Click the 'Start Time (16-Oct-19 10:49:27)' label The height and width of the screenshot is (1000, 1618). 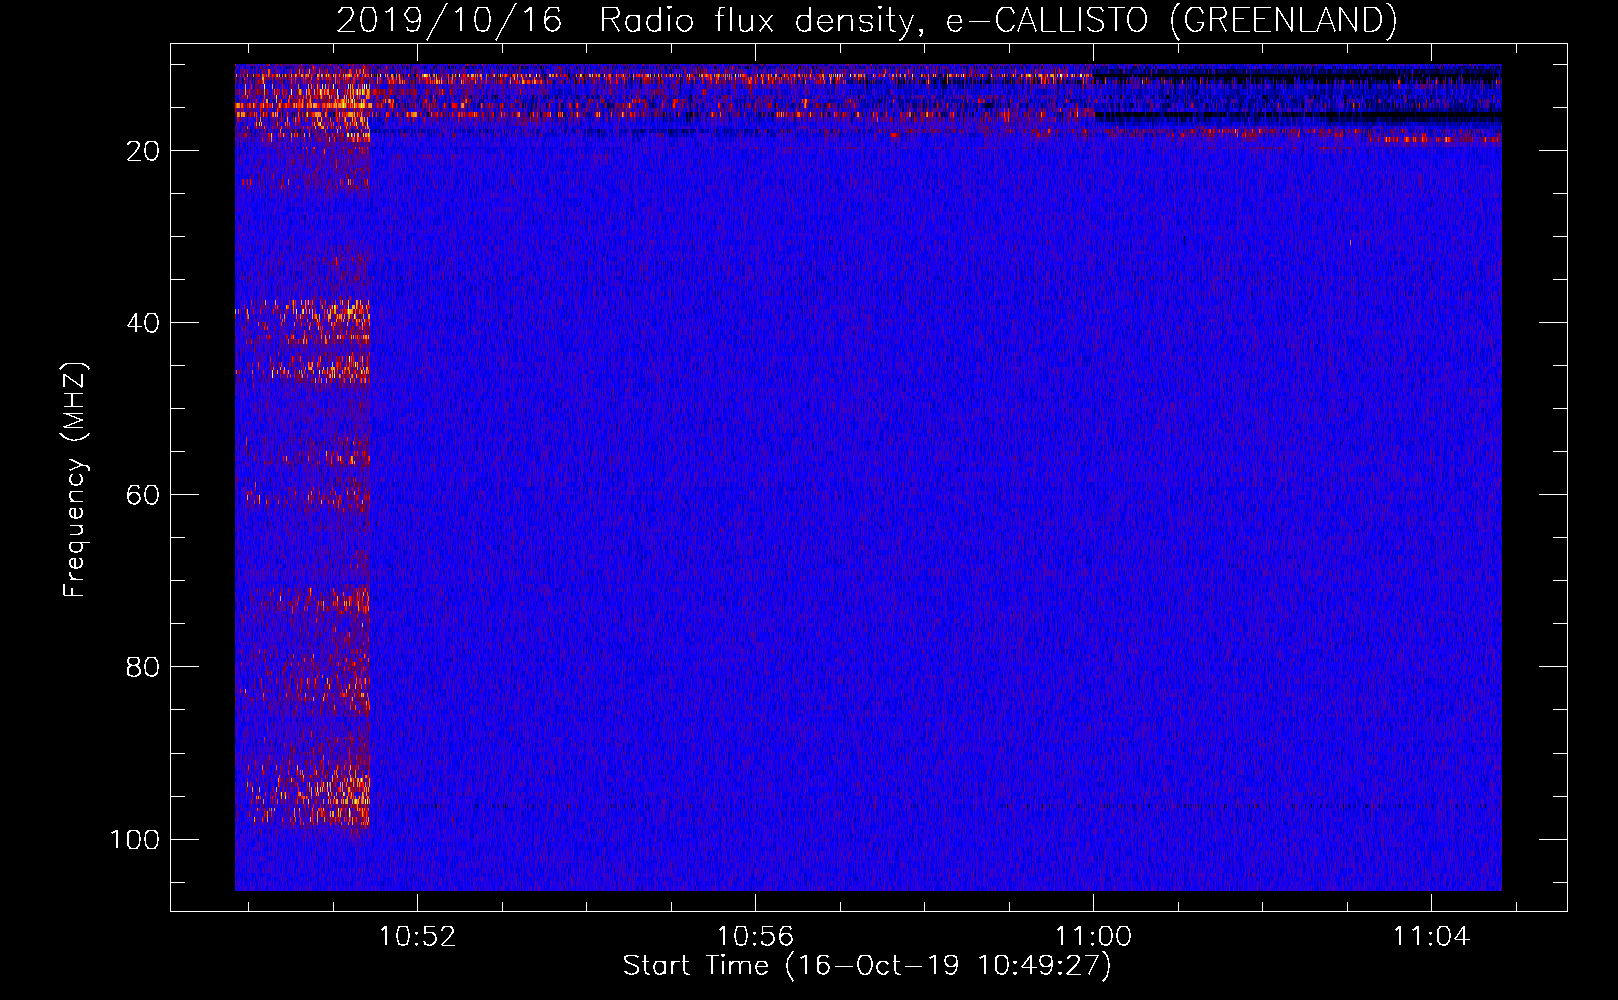867,966
